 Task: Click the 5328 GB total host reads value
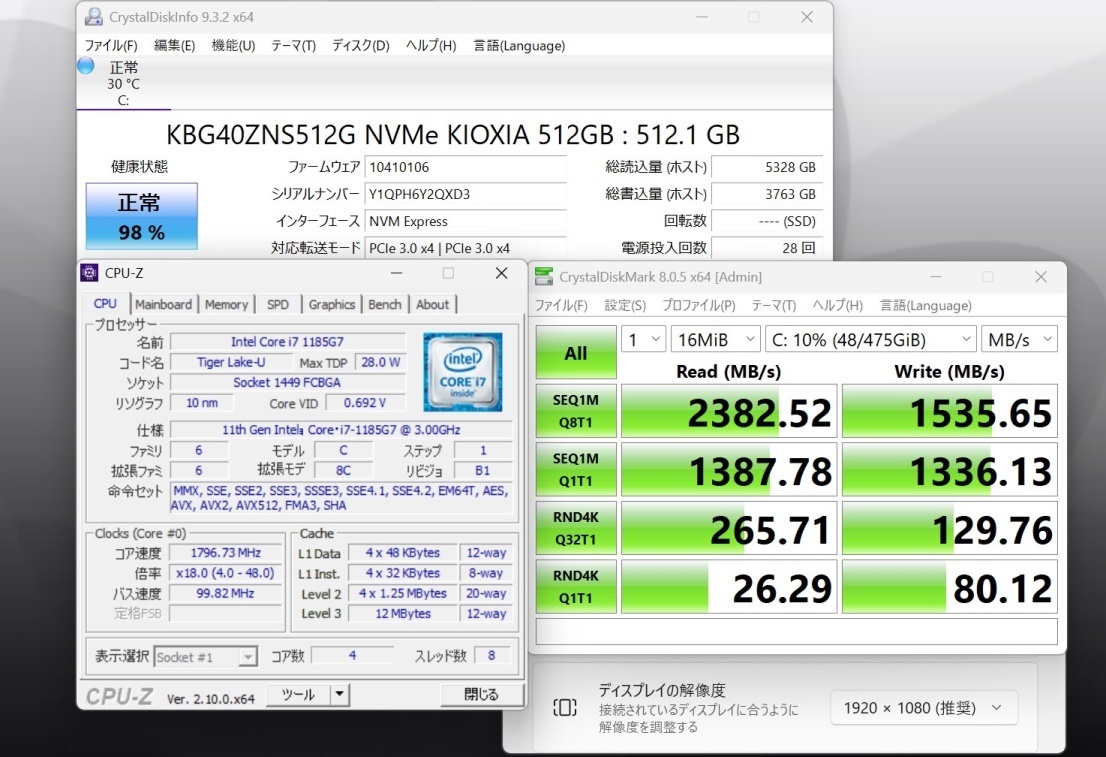(767, 167)
